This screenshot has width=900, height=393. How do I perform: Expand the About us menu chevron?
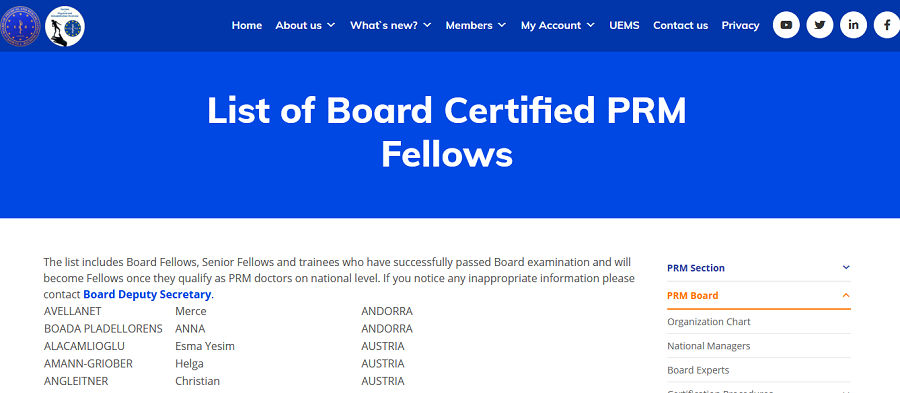click(331, 25)
